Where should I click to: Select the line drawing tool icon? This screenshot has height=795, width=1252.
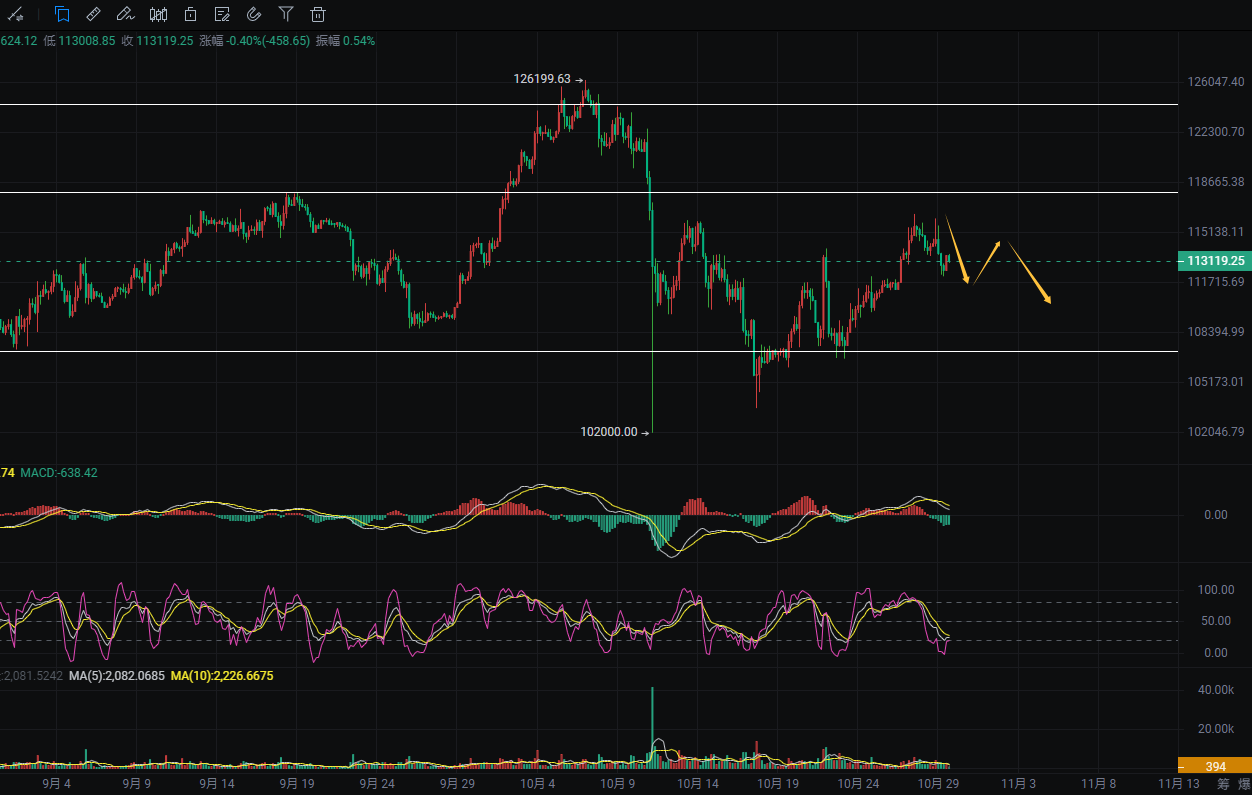[16, 14]
